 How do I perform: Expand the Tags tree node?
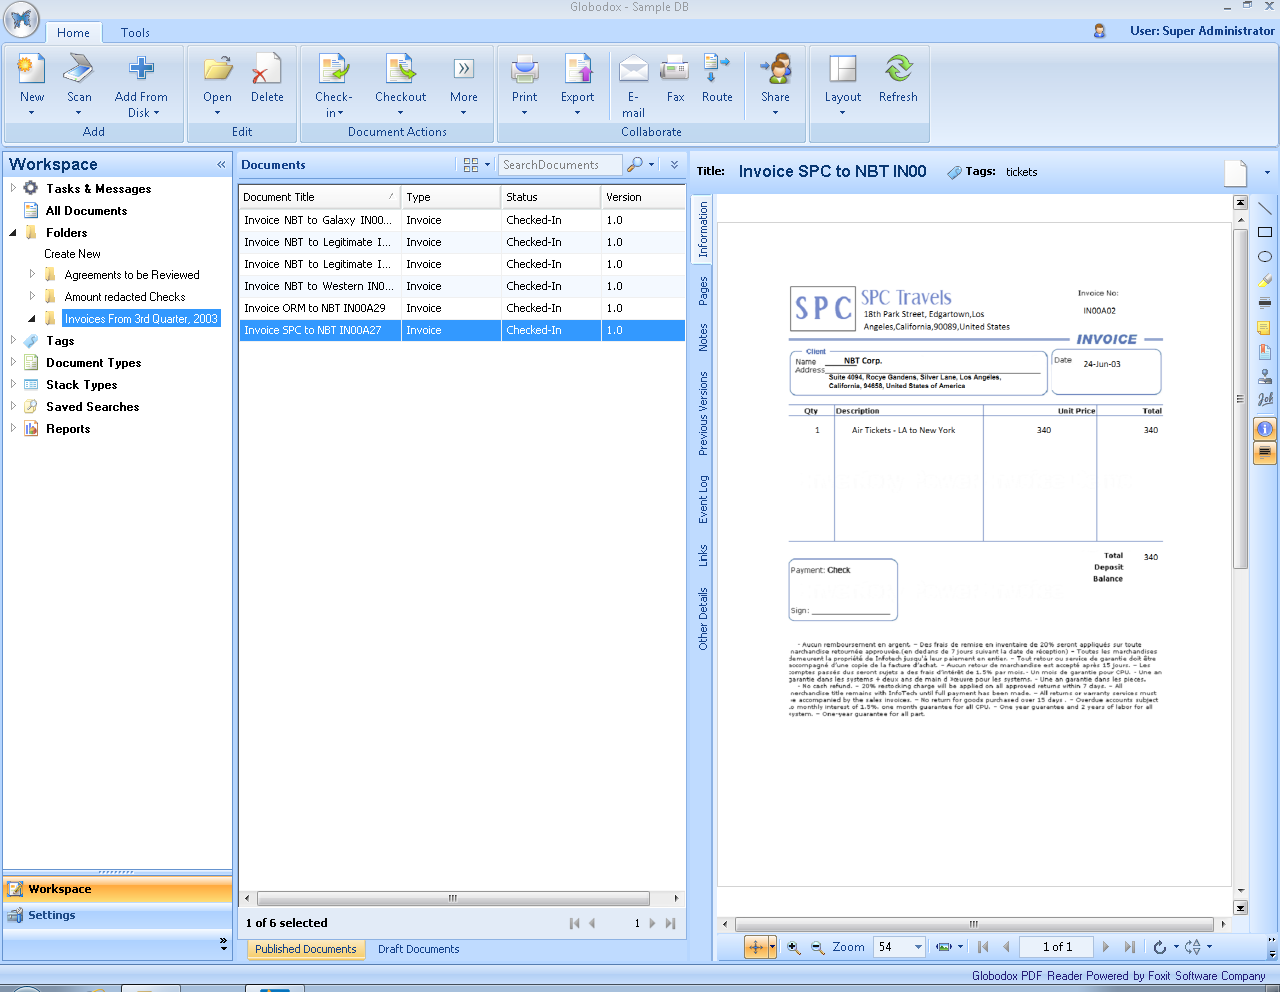(x=13, y=341)
